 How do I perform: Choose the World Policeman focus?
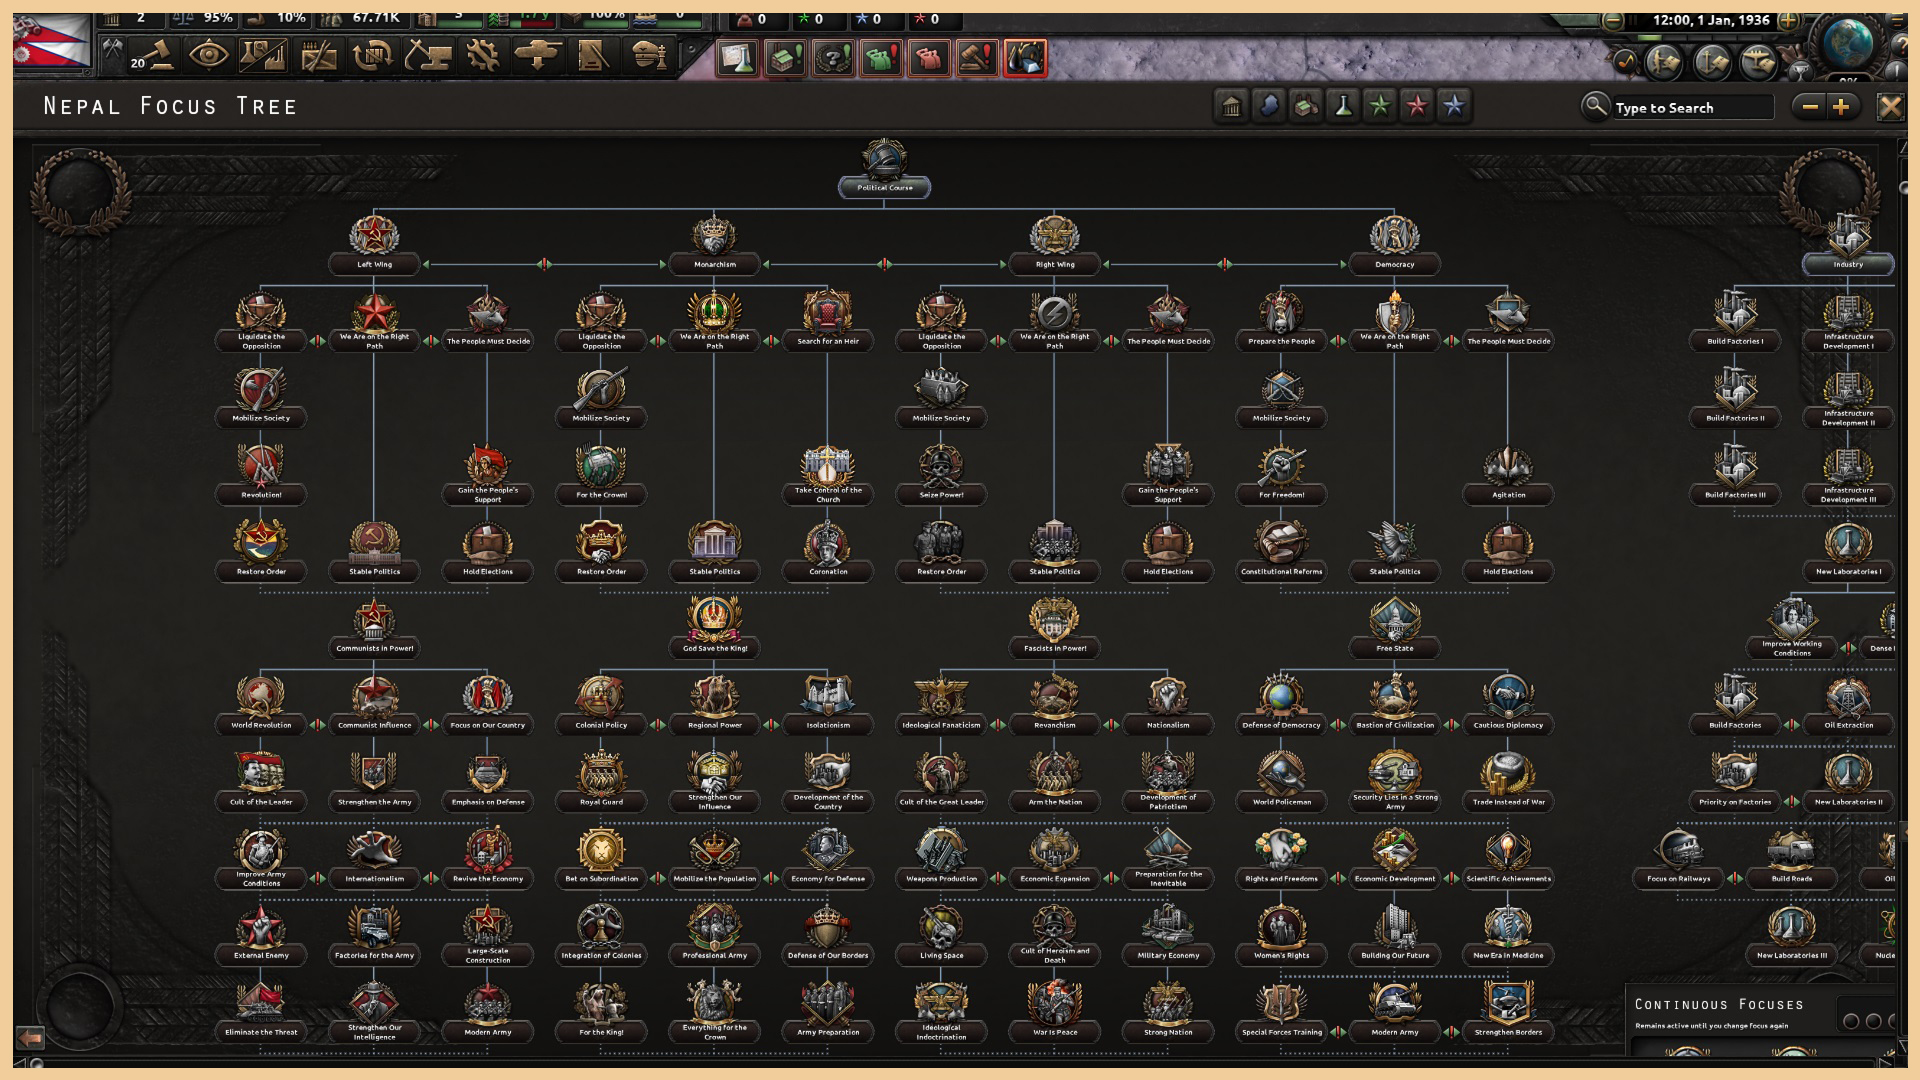(1281, 782)
